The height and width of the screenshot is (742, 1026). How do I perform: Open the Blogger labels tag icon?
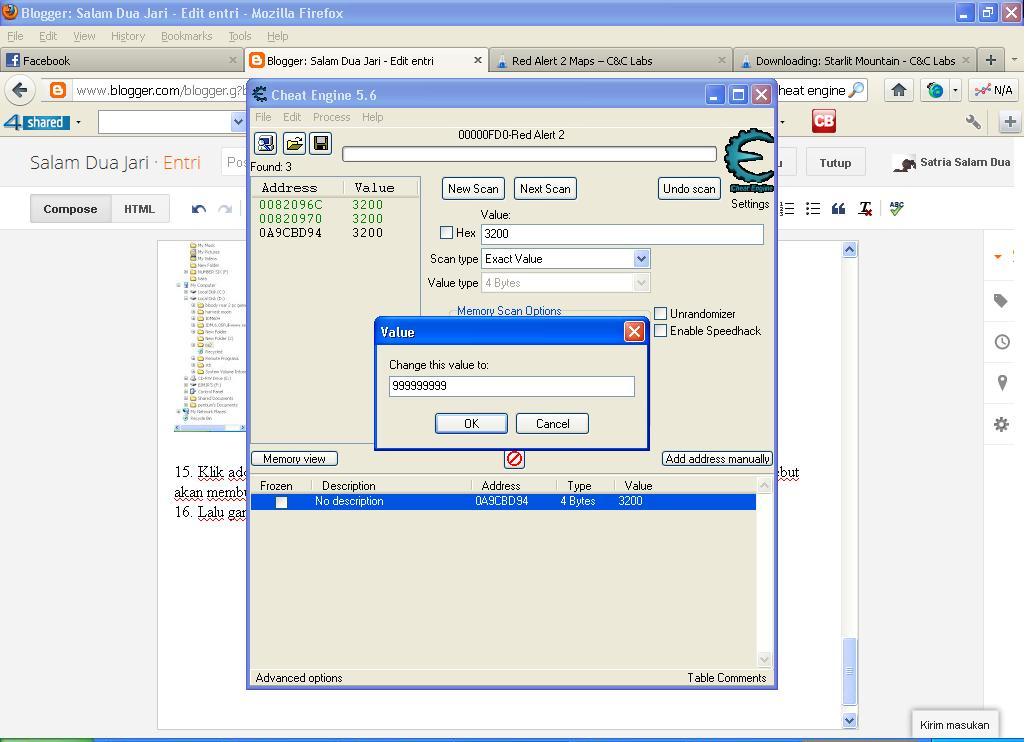(x=1000, y=300)
